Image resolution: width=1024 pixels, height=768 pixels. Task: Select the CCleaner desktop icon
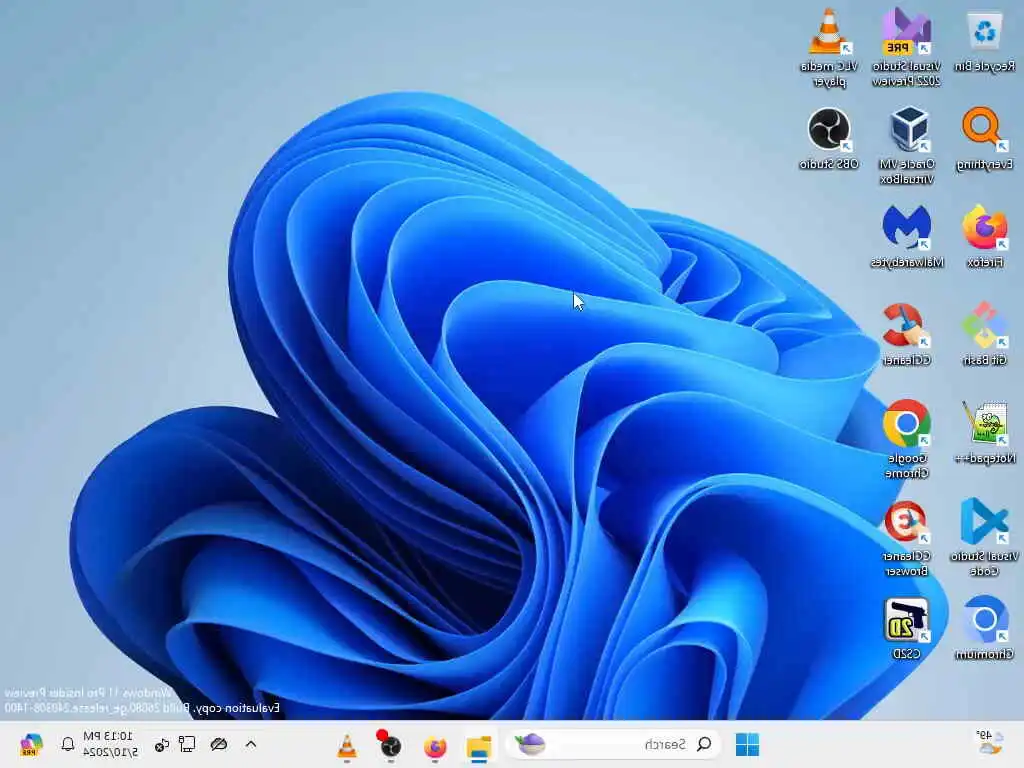pyautogui.click(x=906, y=334)
